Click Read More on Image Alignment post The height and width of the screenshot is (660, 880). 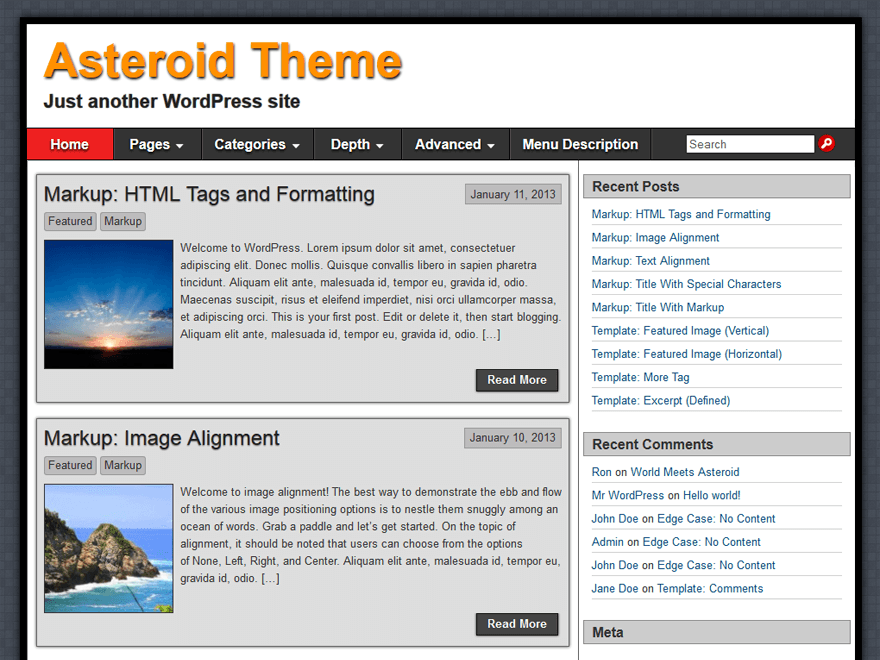[x=517, y=624]
